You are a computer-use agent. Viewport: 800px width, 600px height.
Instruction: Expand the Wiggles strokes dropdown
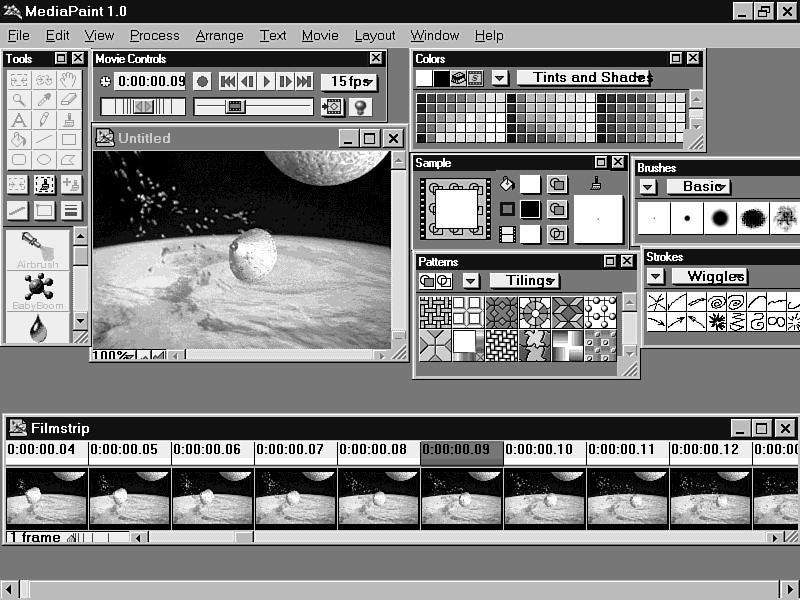(709, 276)
